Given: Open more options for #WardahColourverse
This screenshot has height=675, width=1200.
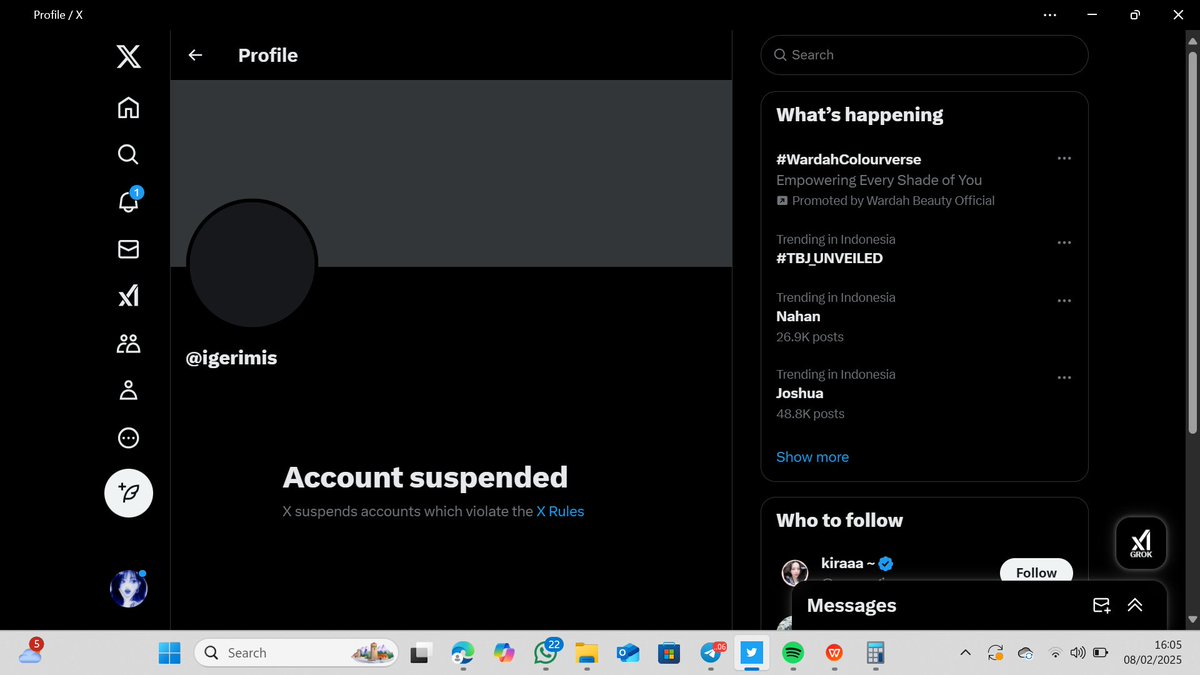Looking at the screenshot, I should (x=1064, y=159).
